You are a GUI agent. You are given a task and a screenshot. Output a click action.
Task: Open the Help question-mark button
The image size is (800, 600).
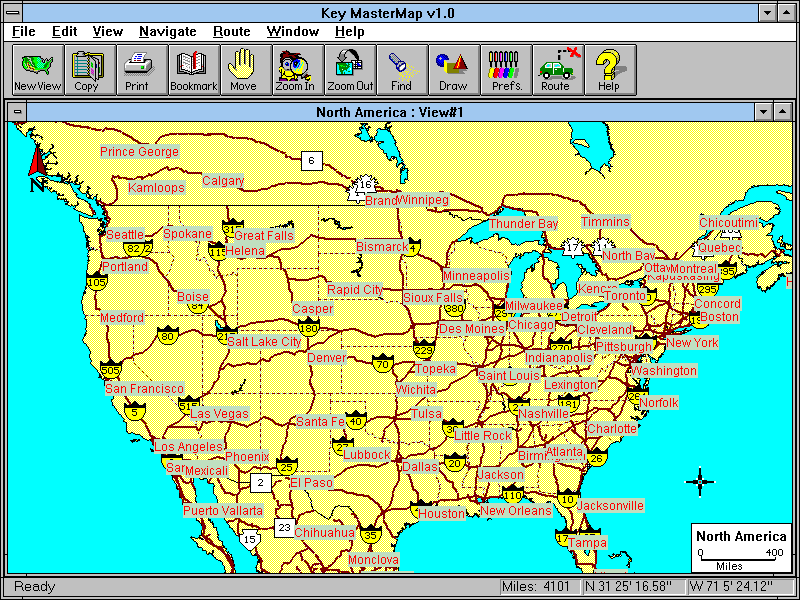coord(610,69)
